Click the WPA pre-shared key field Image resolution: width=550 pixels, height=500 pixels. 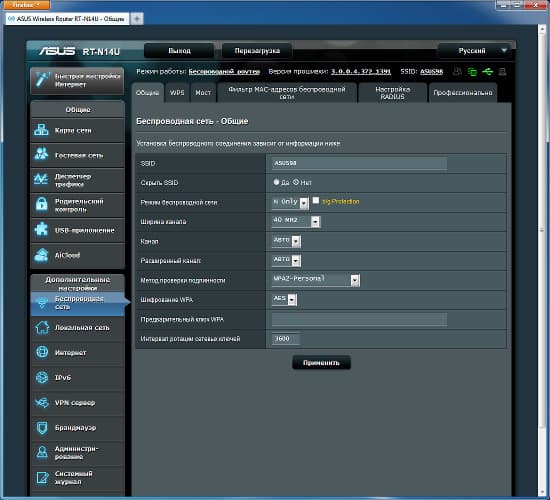pos(359,319)
